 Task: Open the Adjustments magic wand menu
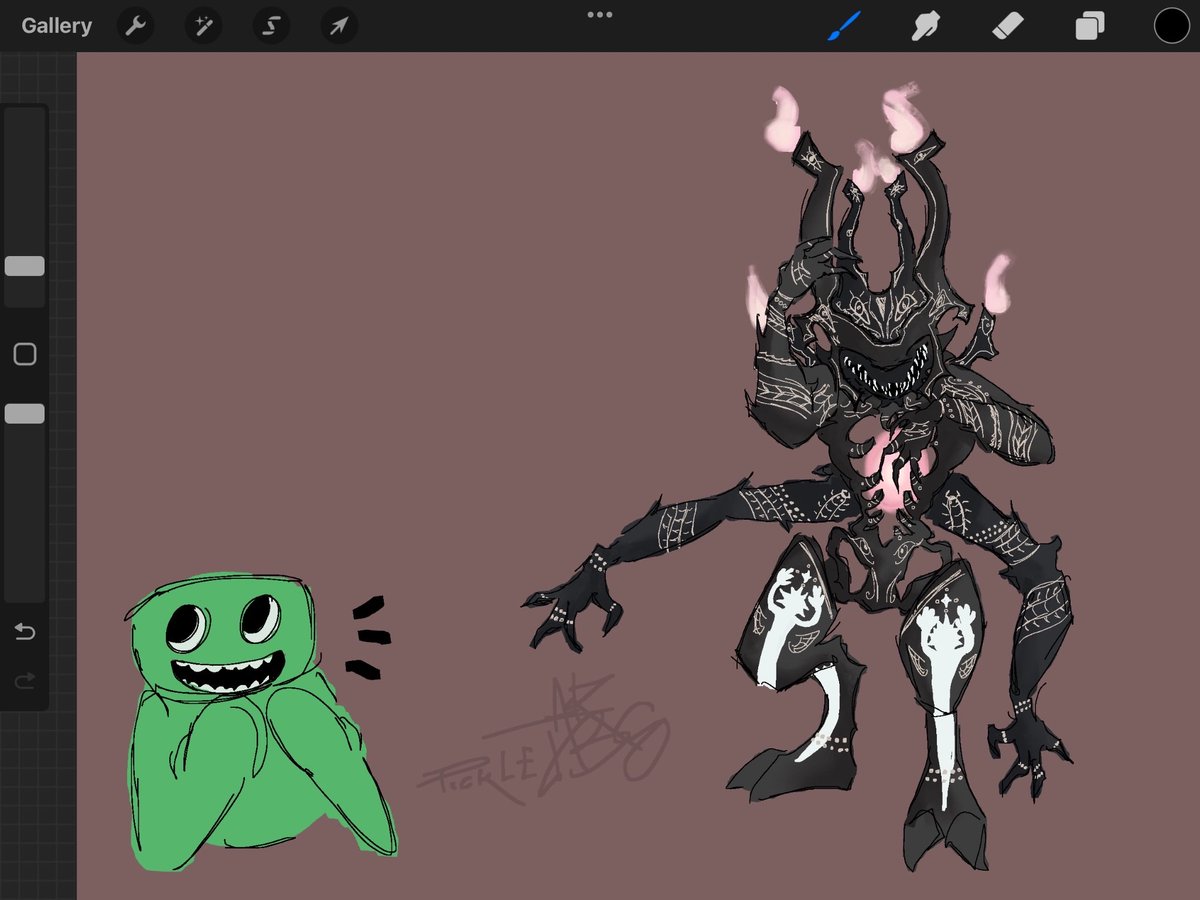203,26
